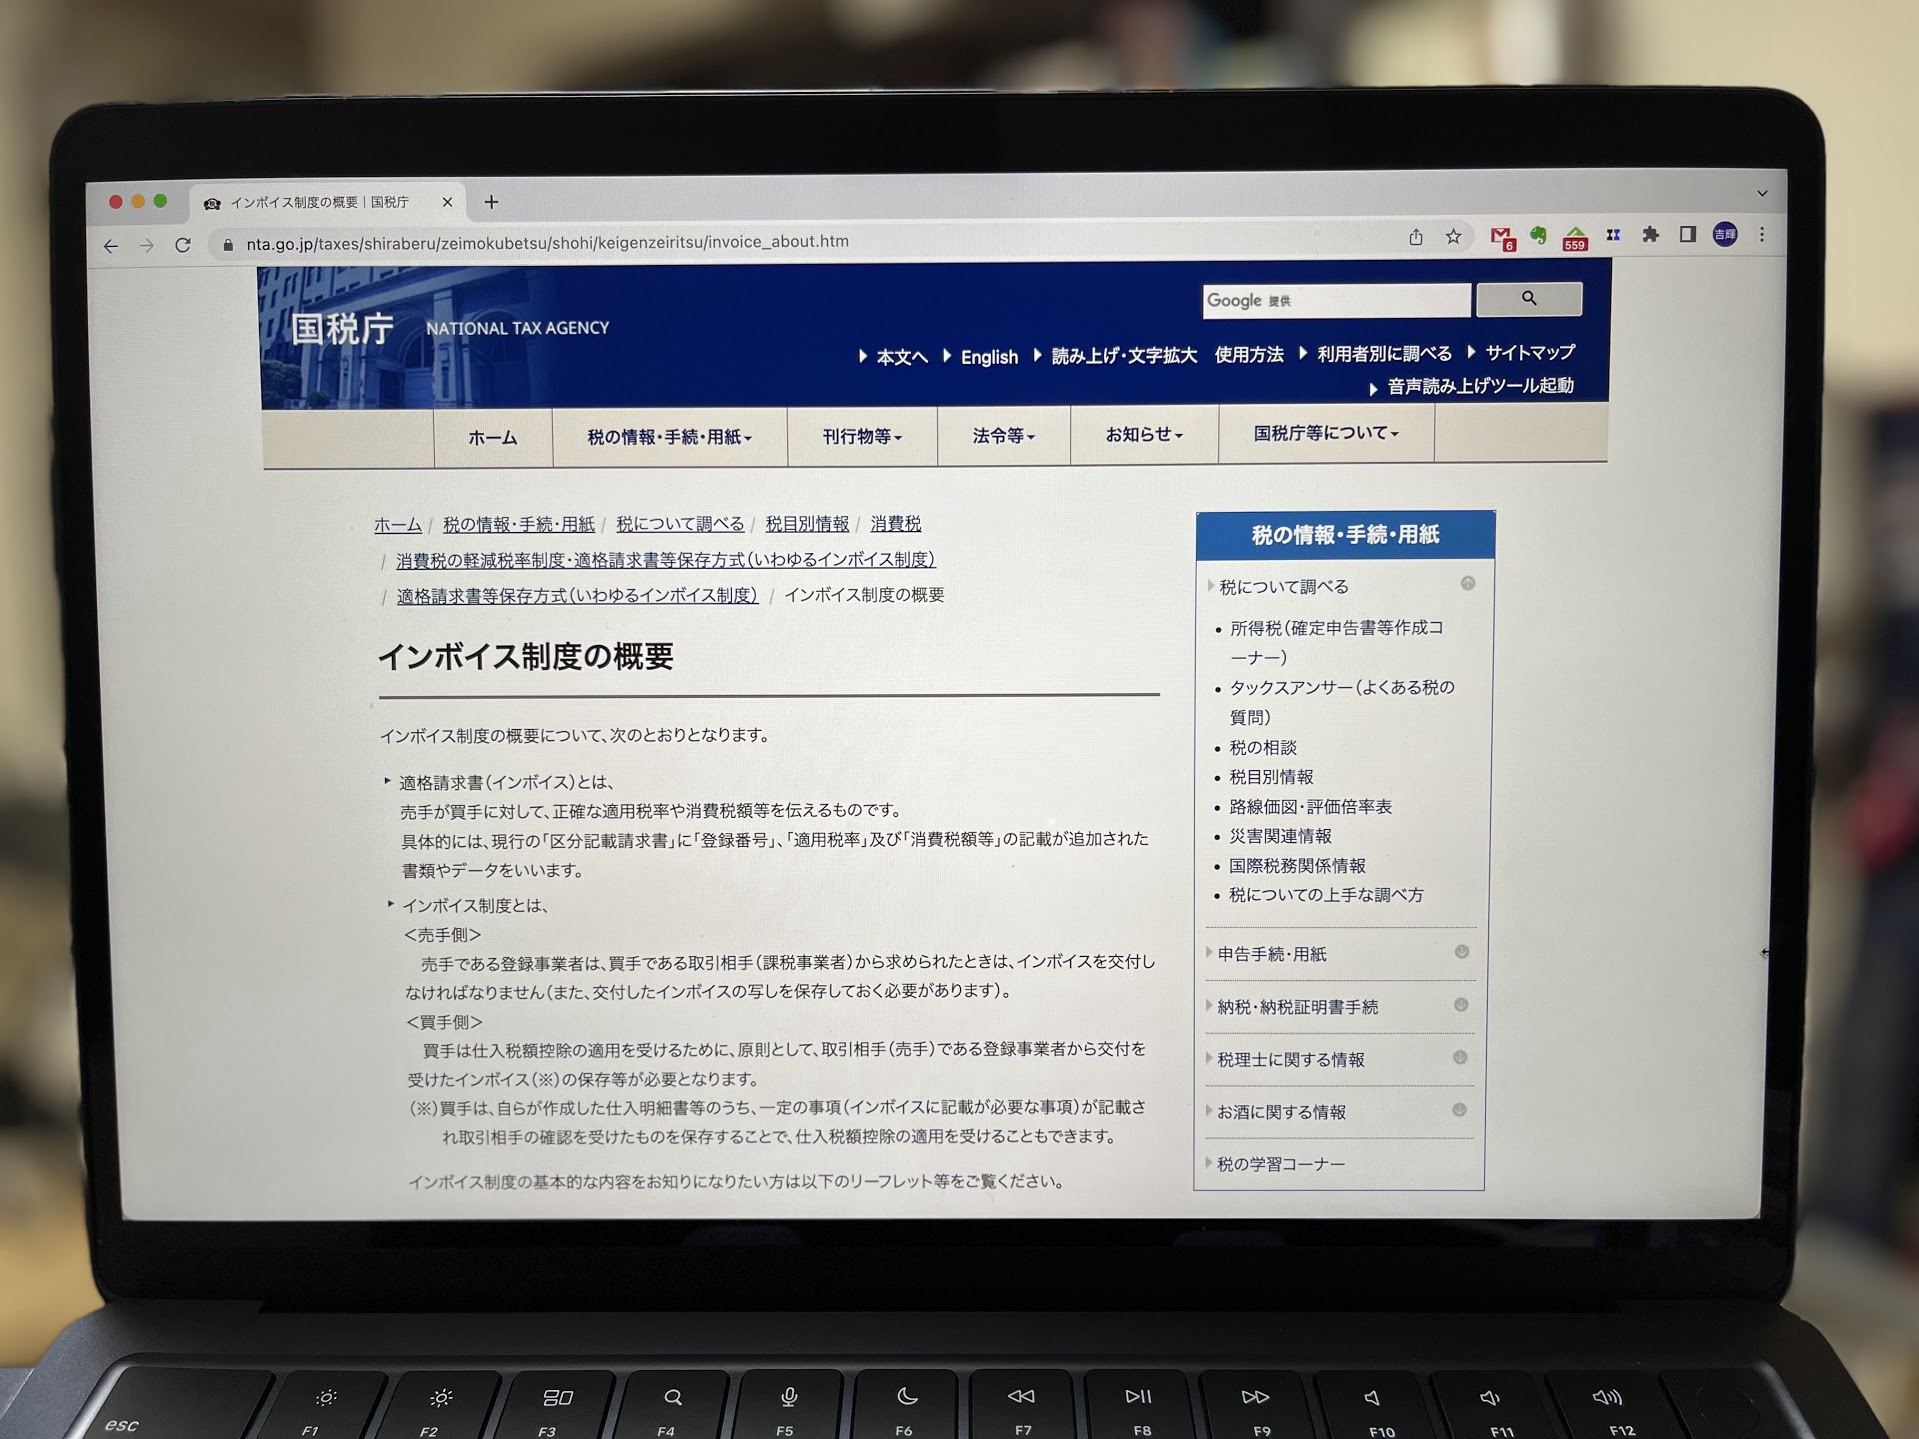Open Chrome three-dot menu
The height and width of the screenshot is (1439, 1919).
(1762, 234)
